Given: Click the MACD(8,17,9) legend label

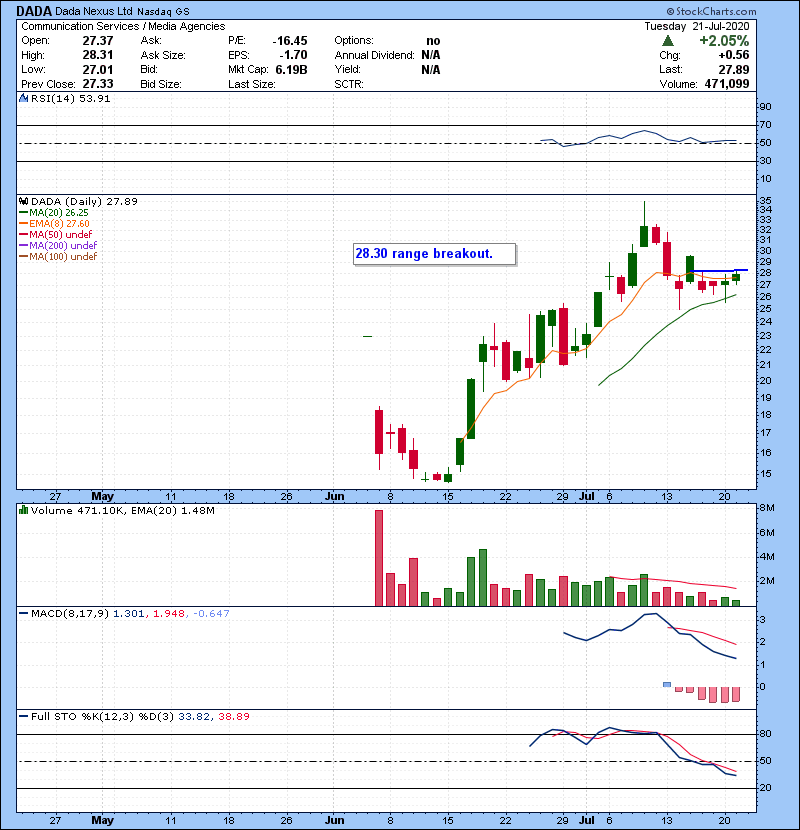Looking at the screenshot, I should coord(70,614).
